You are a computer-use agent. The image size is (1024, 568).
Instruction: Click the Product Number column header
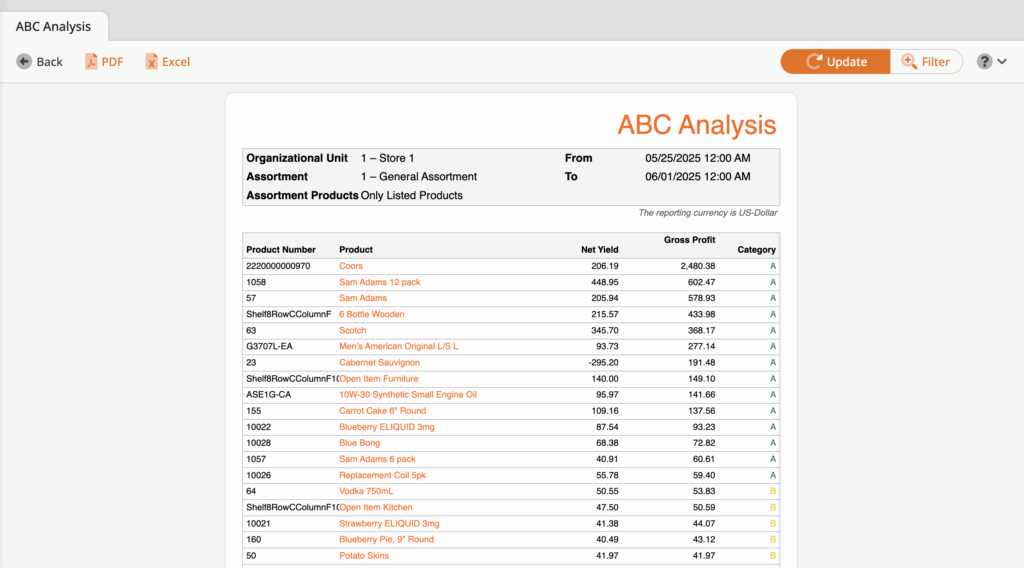click(x=281, y=249)
